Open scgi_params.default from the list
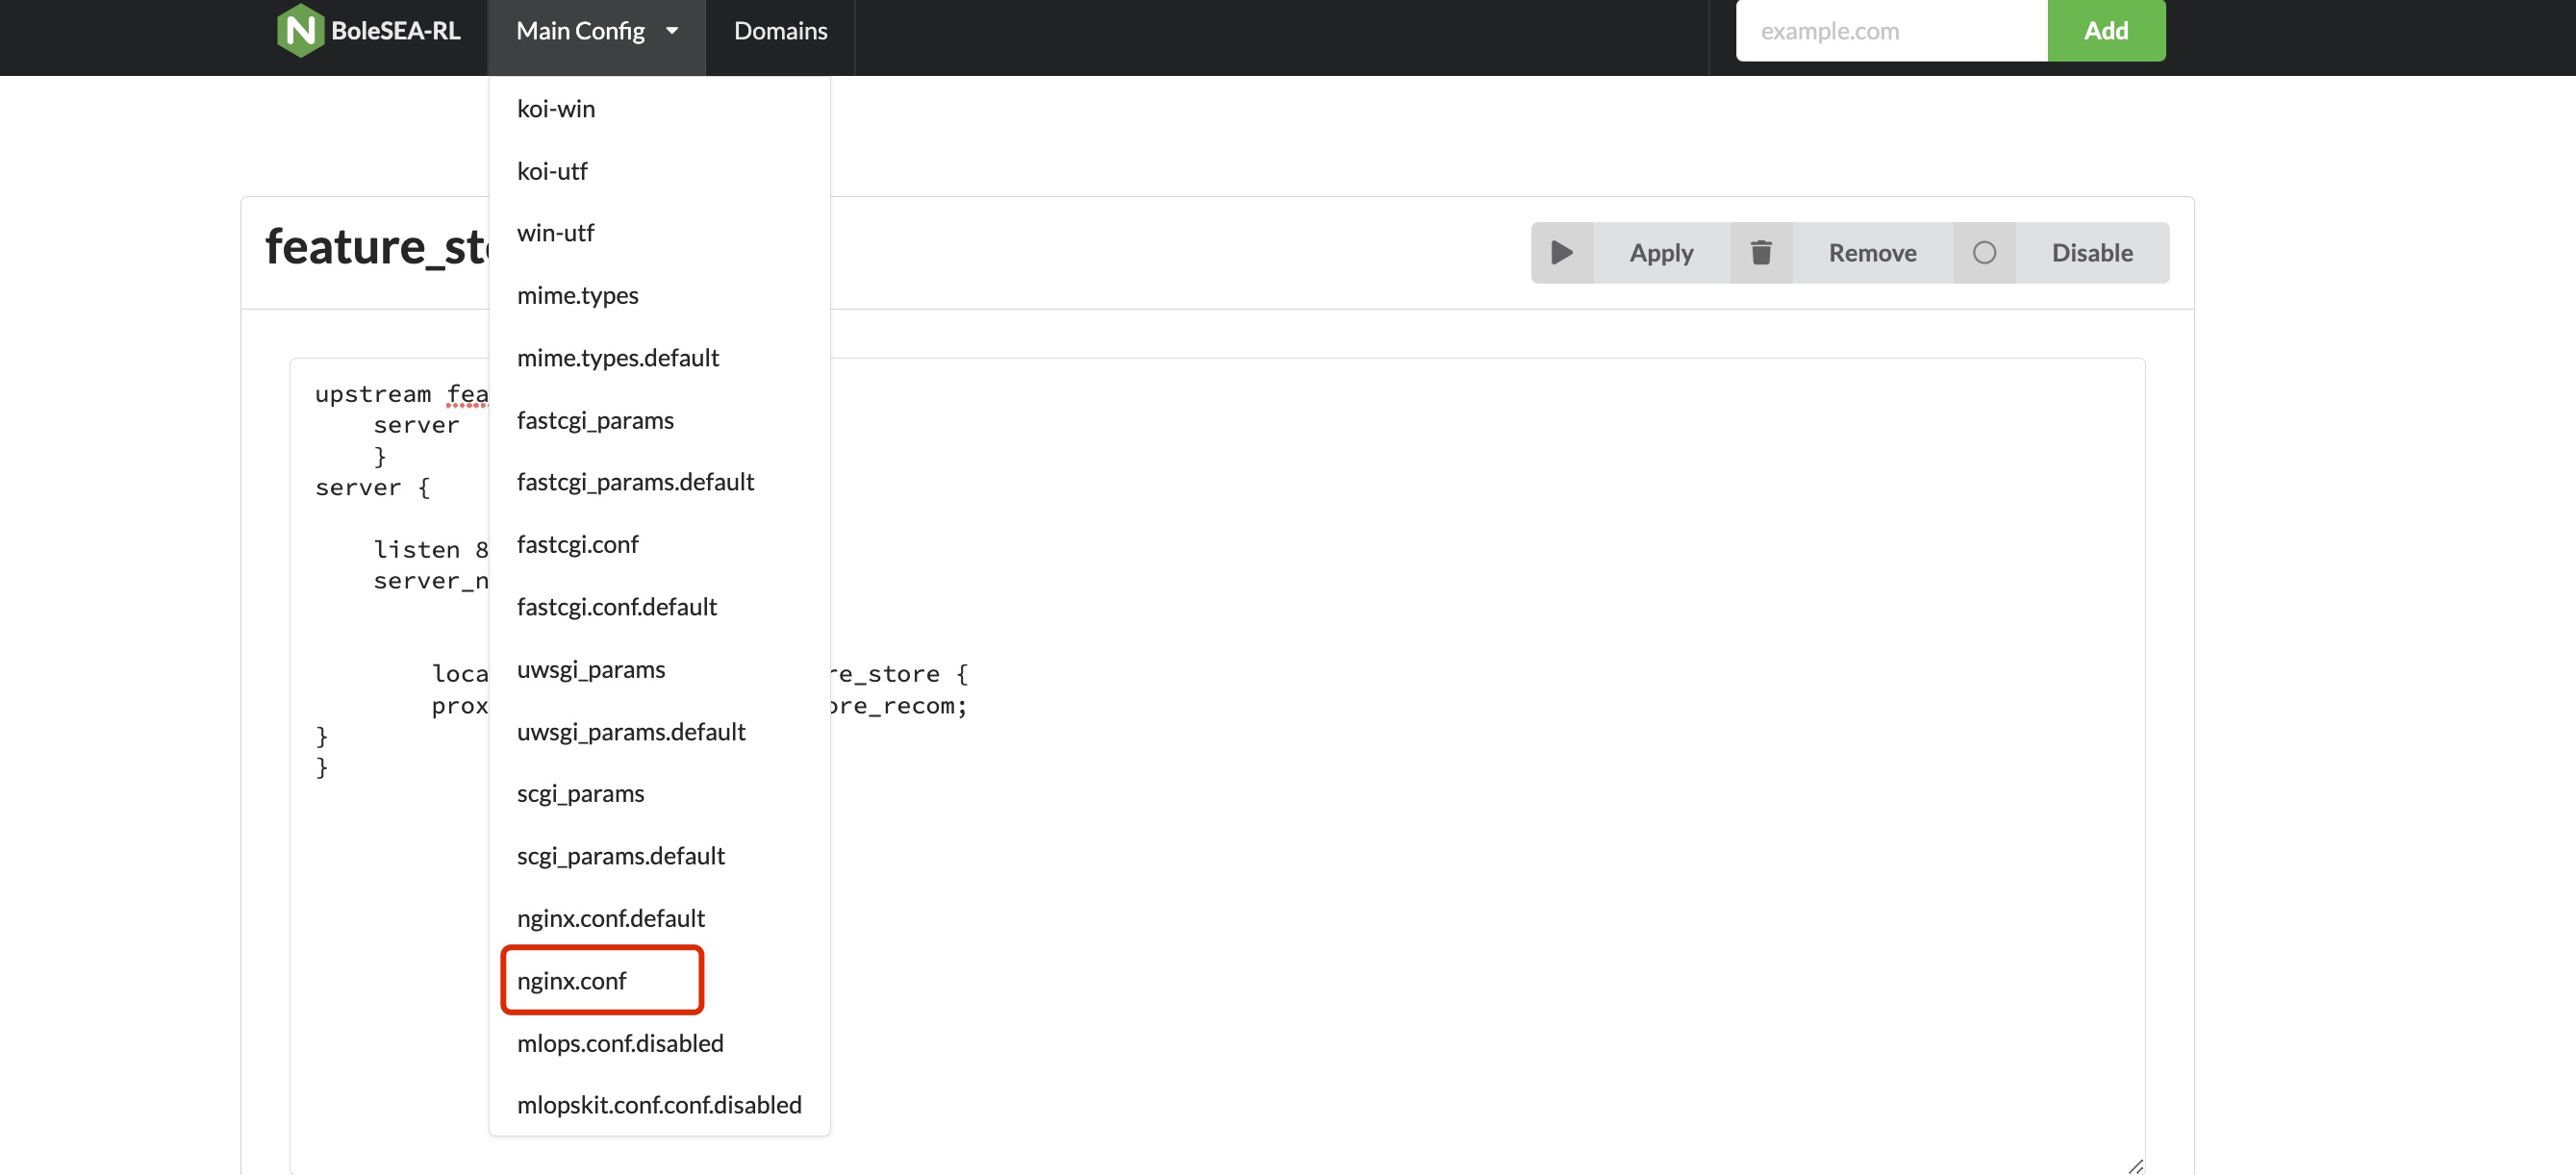 point(620,855)
